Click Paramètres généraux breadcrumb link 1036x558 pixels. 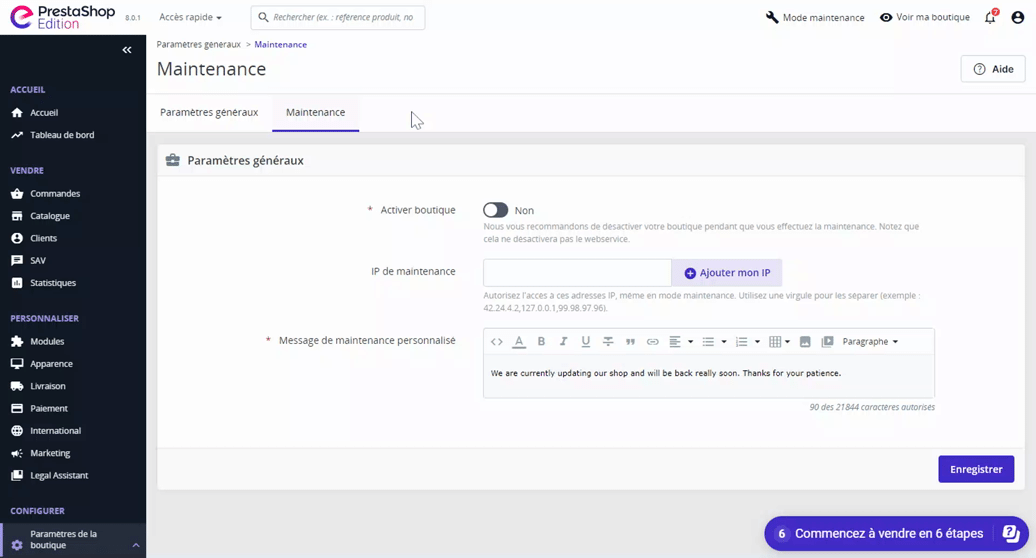198,44
